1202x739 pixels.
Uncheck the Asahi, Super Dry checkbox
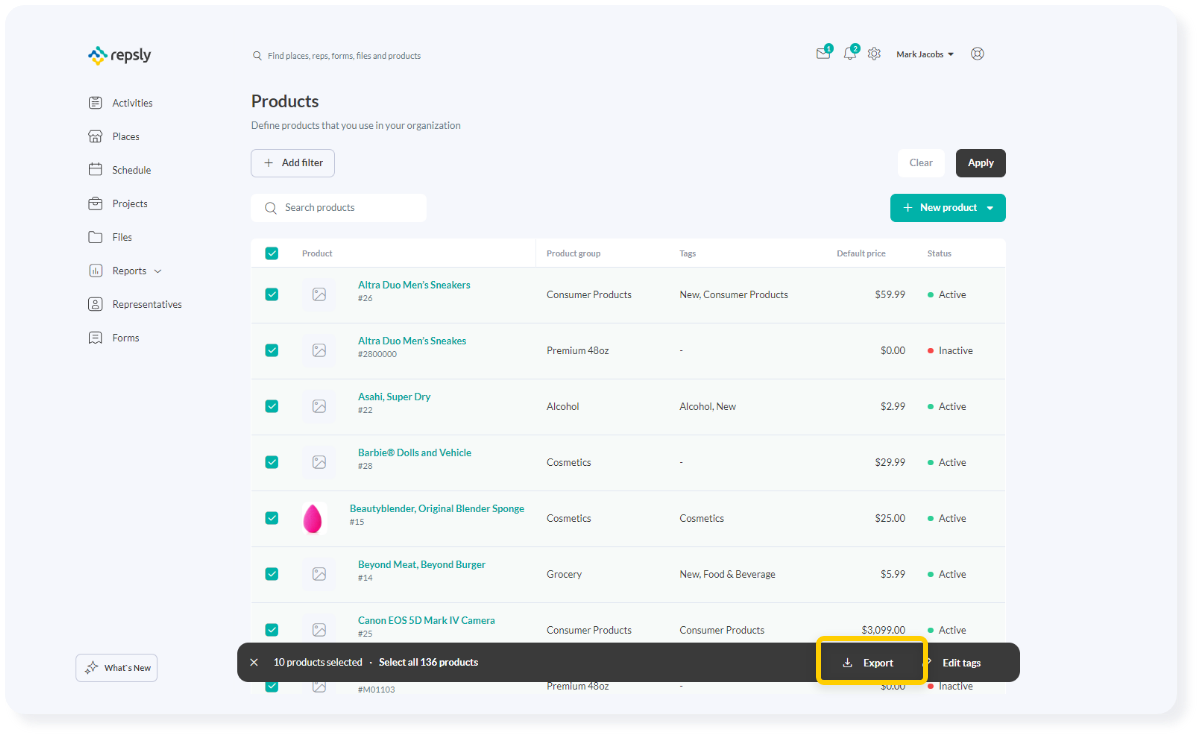coord(272,407)
